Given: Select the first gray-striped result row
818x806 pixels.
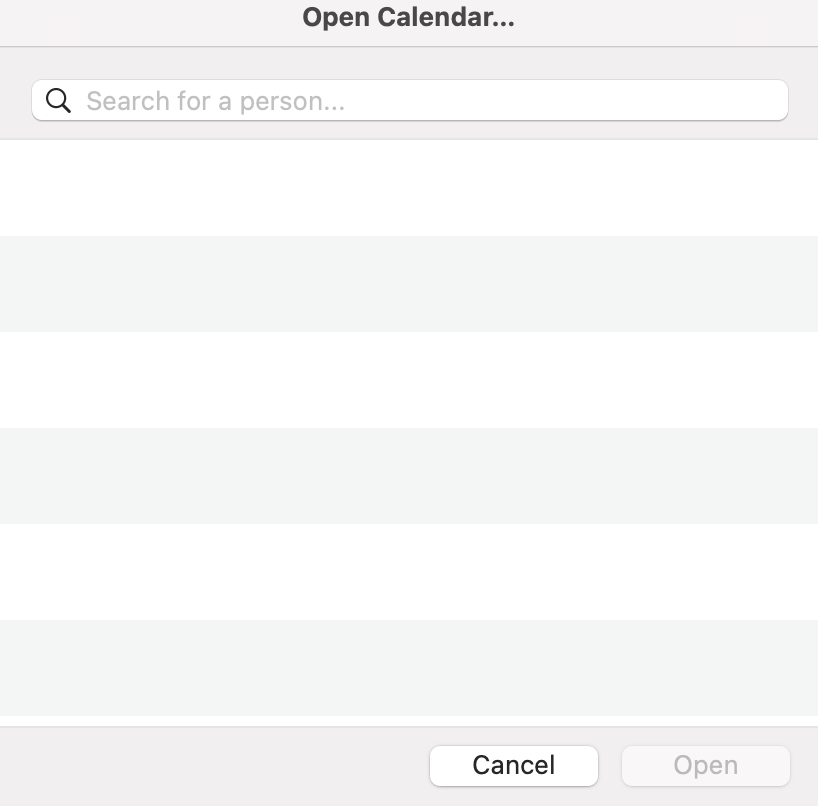Looking at the screenshot, I should (x=409, y=284).
